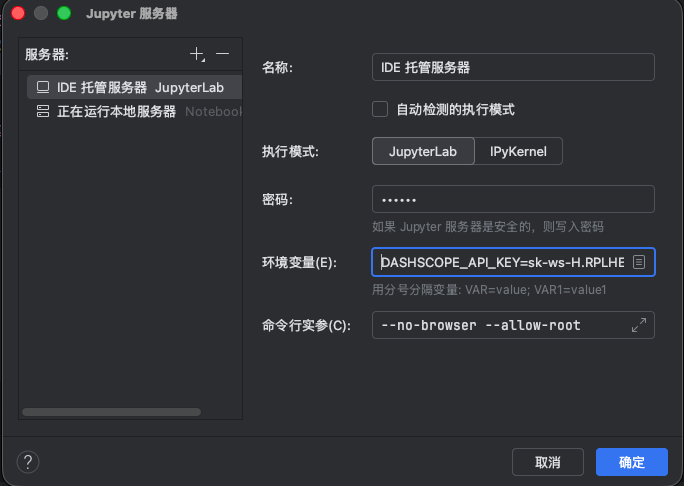
Task: Click the 密码: label
Action: click(277, 199)
